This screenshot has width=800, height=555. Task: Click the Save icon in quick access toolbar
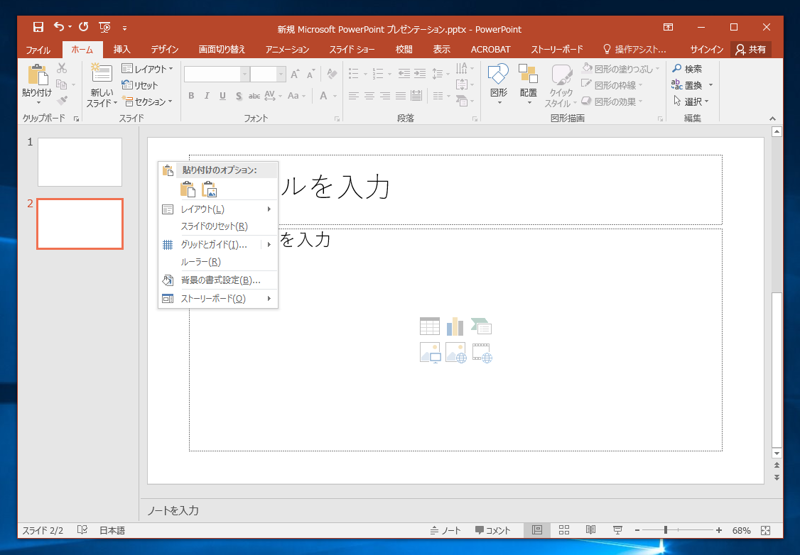pos(38,27)
